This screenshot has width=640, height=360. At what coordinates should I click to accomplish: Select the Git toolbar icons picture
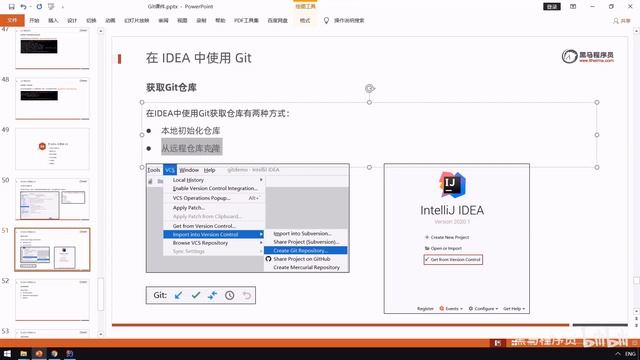coord(201,295)
